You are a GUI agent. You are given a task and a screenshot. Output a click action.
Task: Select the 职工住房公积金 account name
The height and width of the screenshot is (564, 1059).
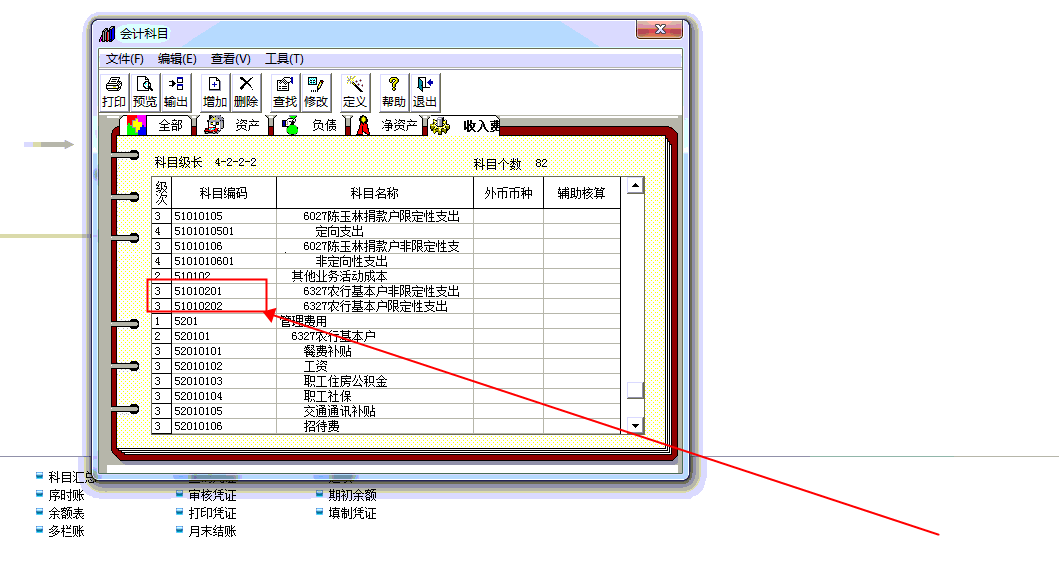[345, 381]
